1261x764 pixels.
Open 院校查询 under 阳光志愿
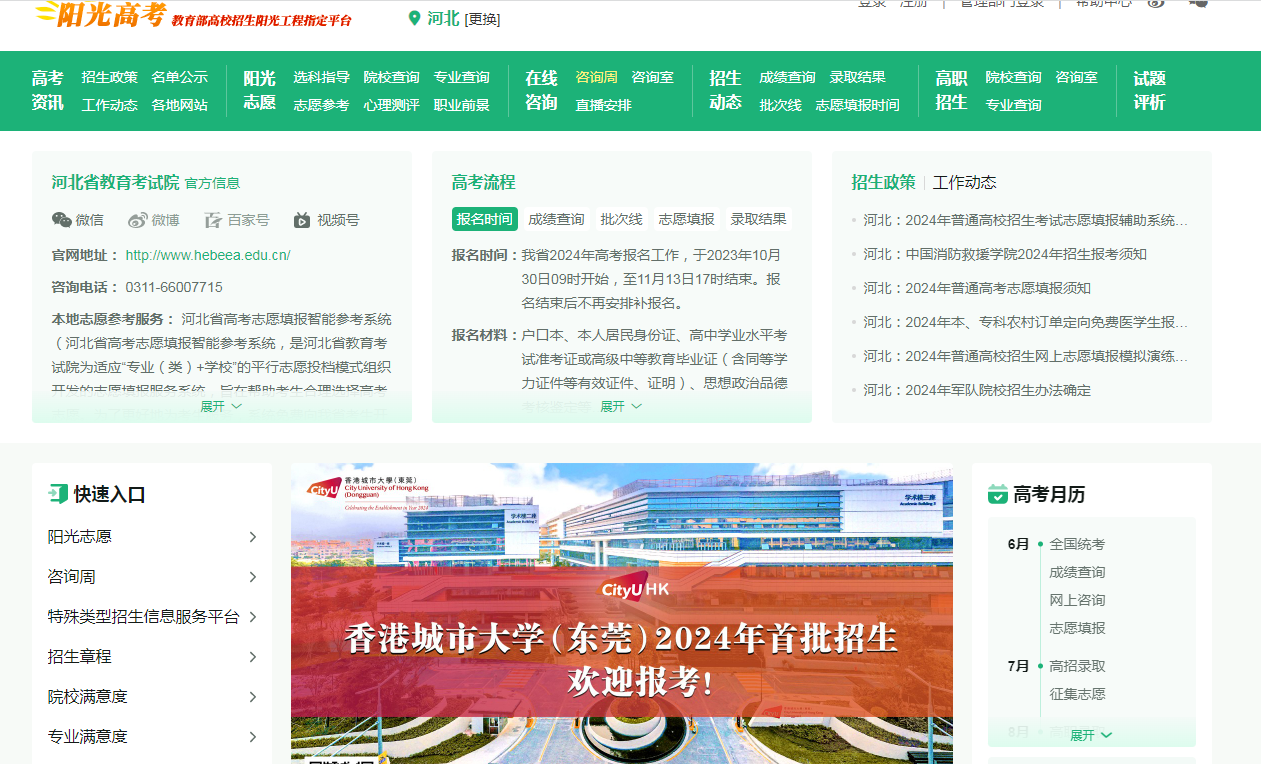coord(392,77)
